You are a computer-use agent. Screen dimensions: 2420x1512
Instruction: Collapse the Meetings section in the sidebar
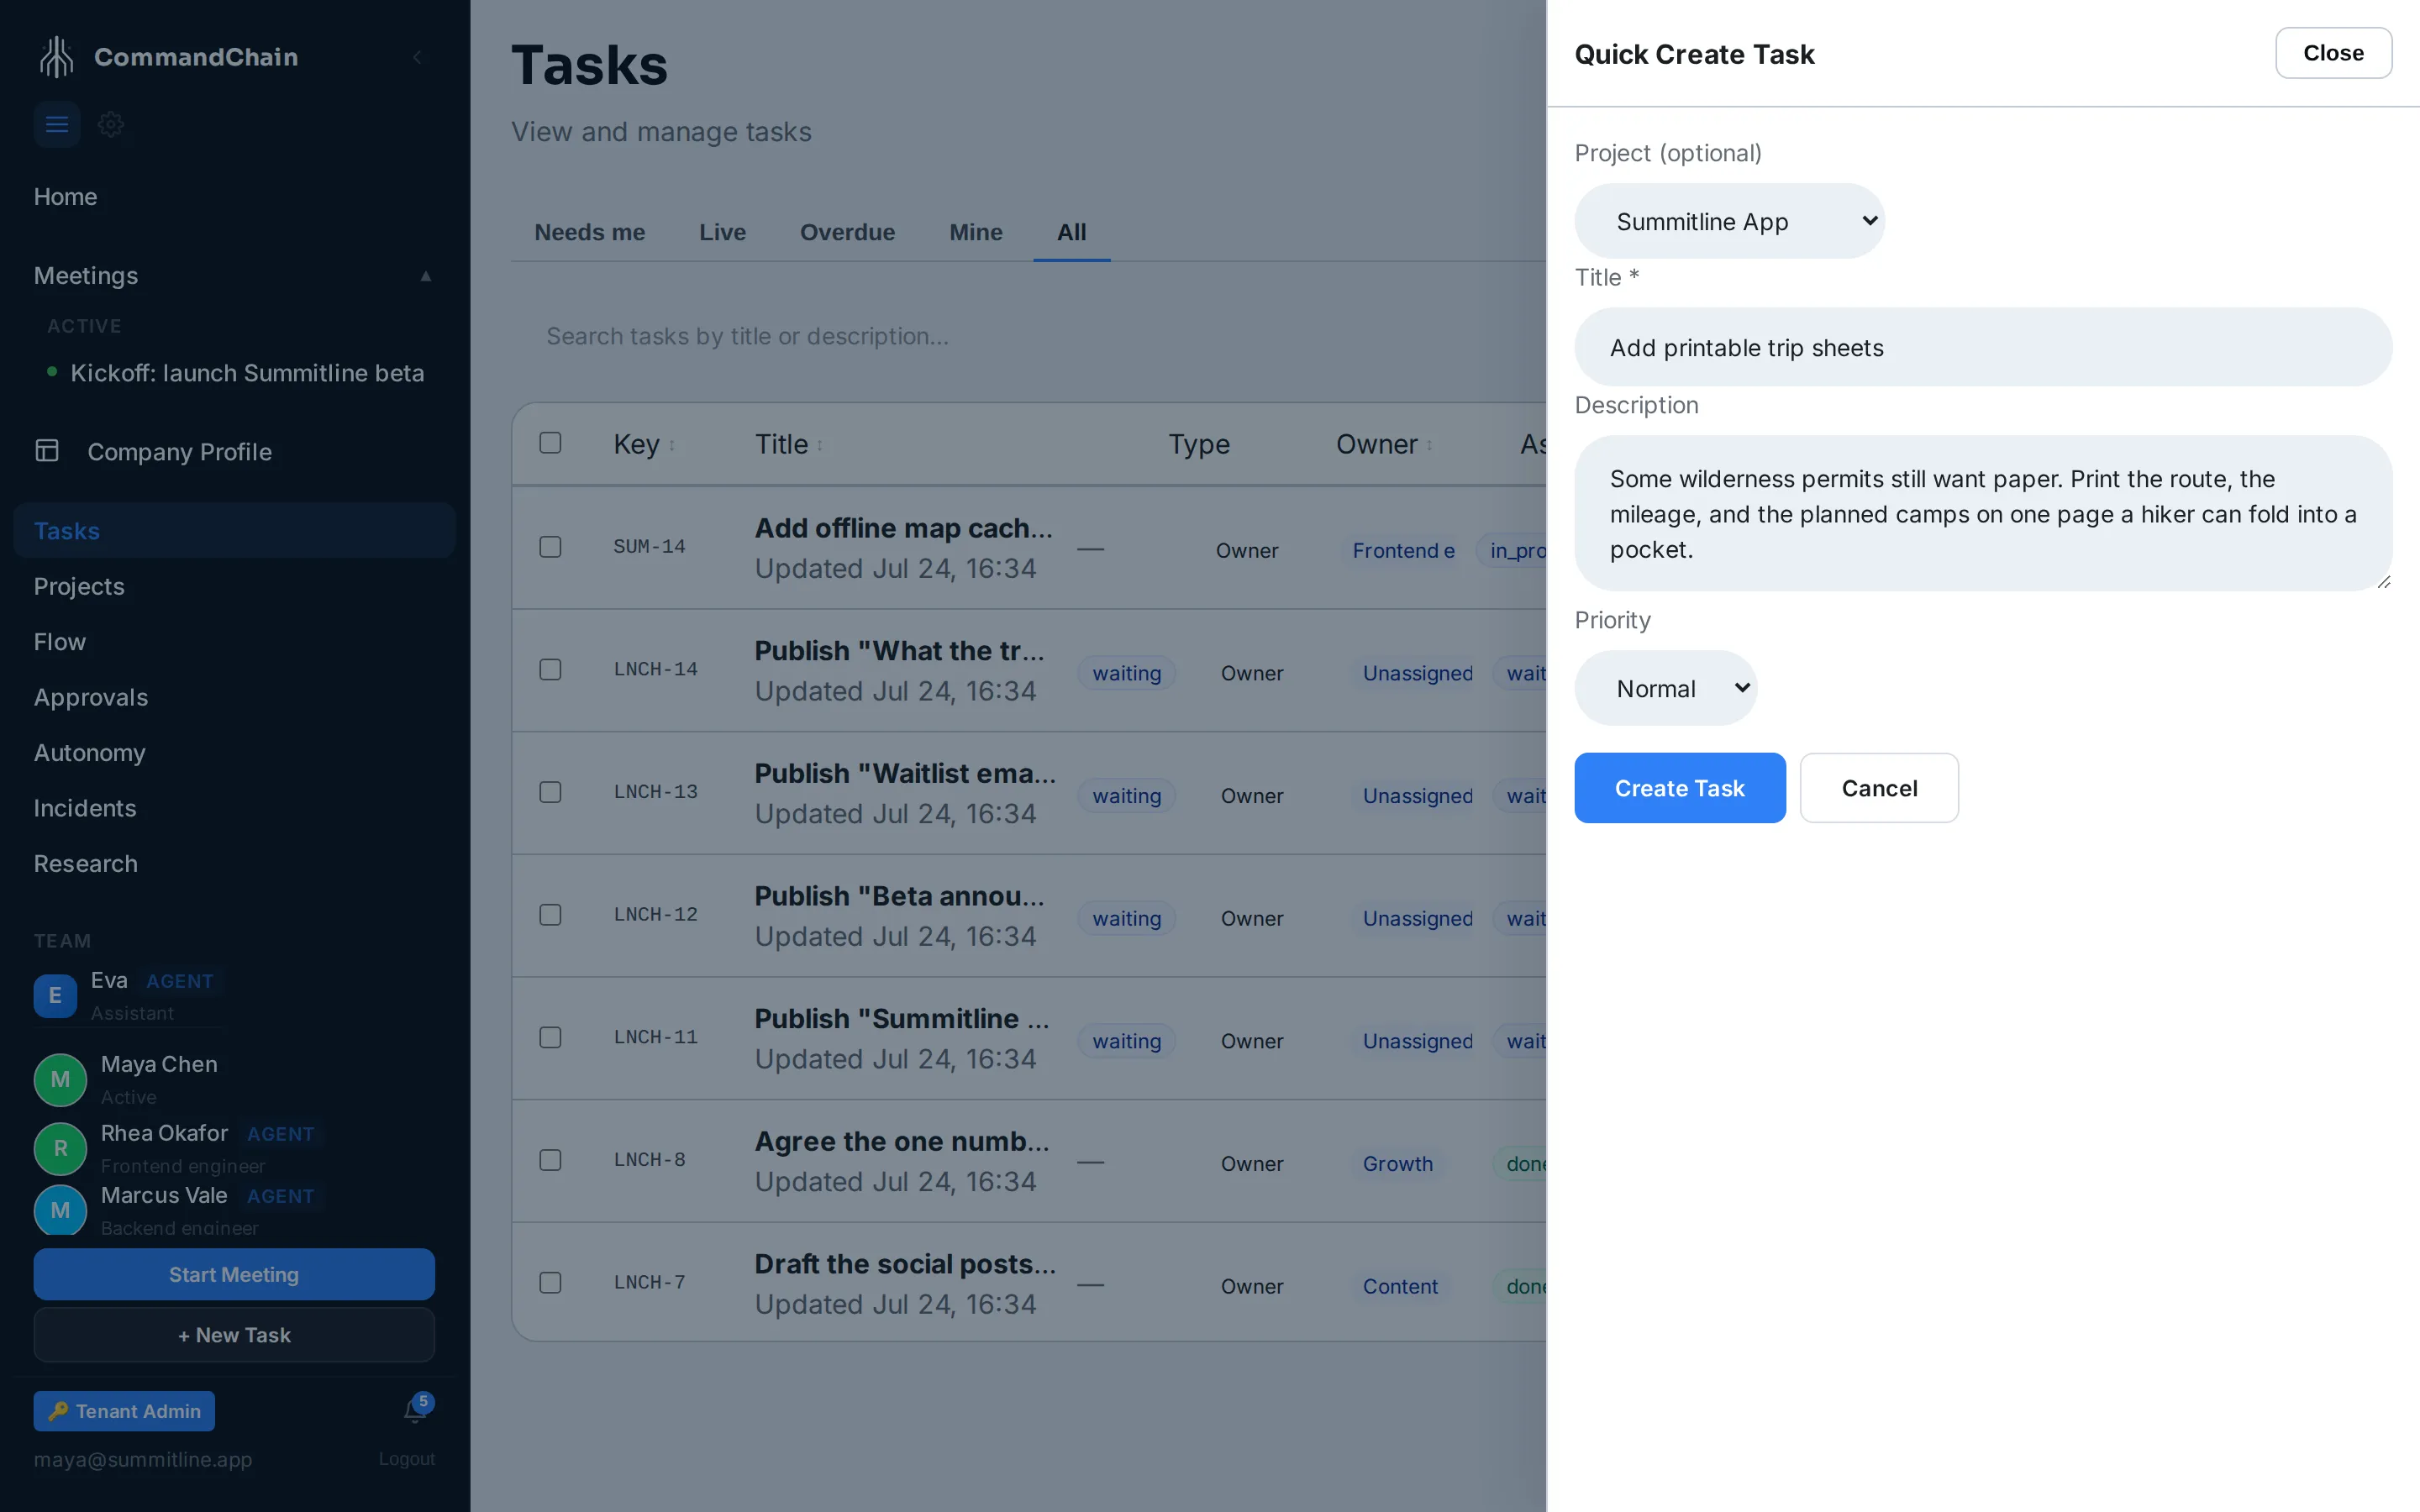tap(426, 276)
